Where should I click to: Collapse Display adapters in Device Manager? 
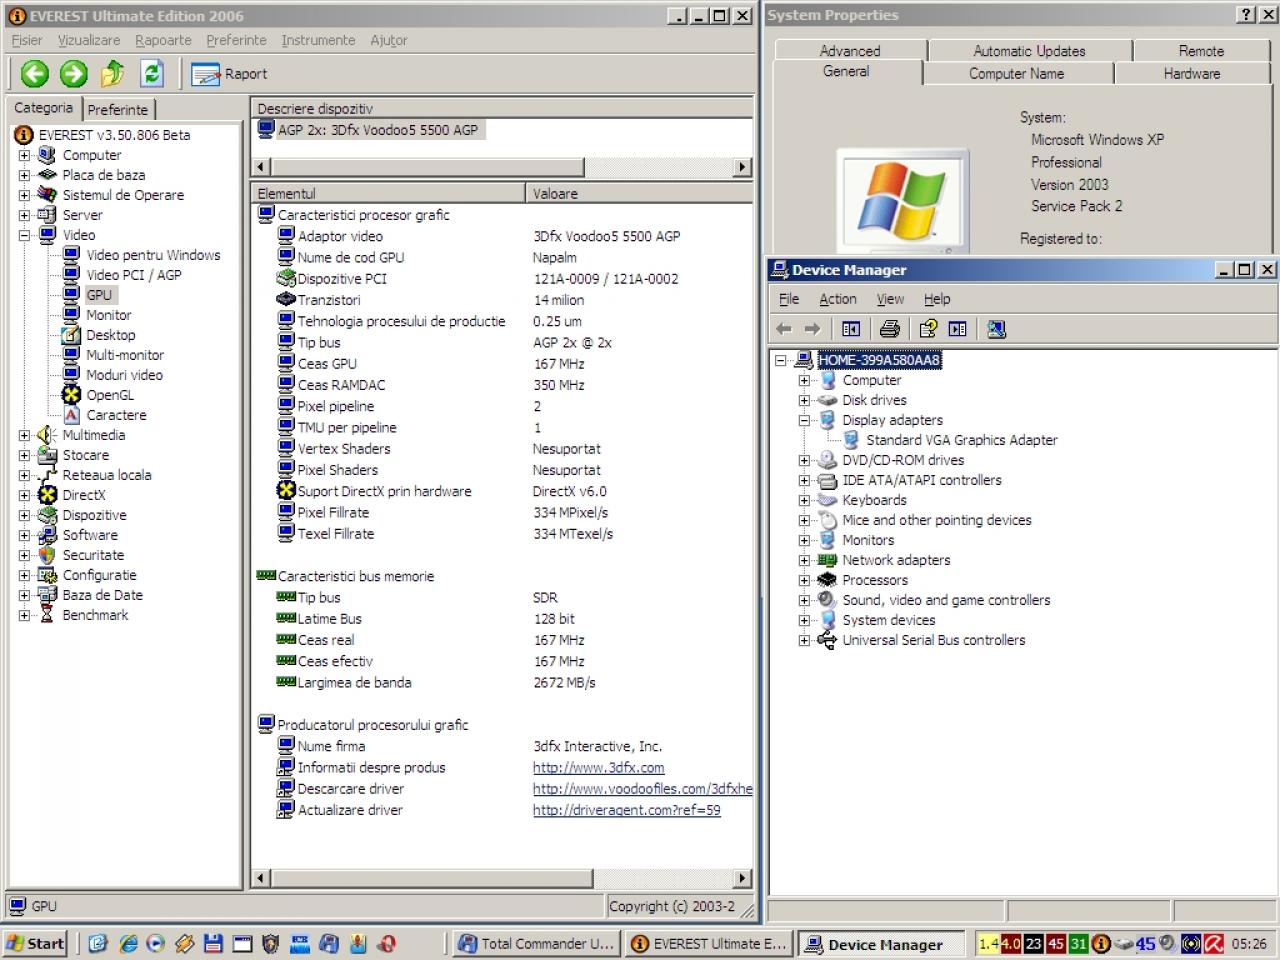coord(804,420)
